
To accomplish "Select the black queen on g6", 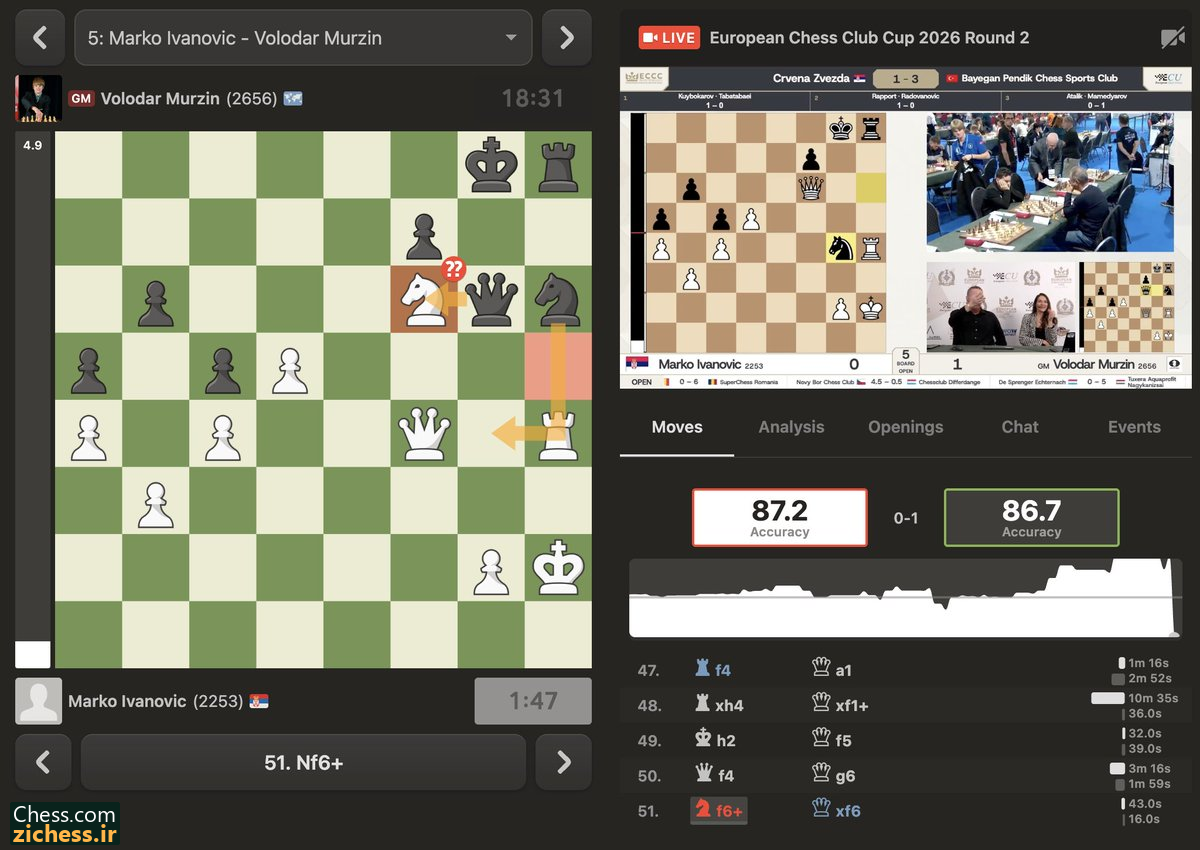I will click(x=491, y=299).
